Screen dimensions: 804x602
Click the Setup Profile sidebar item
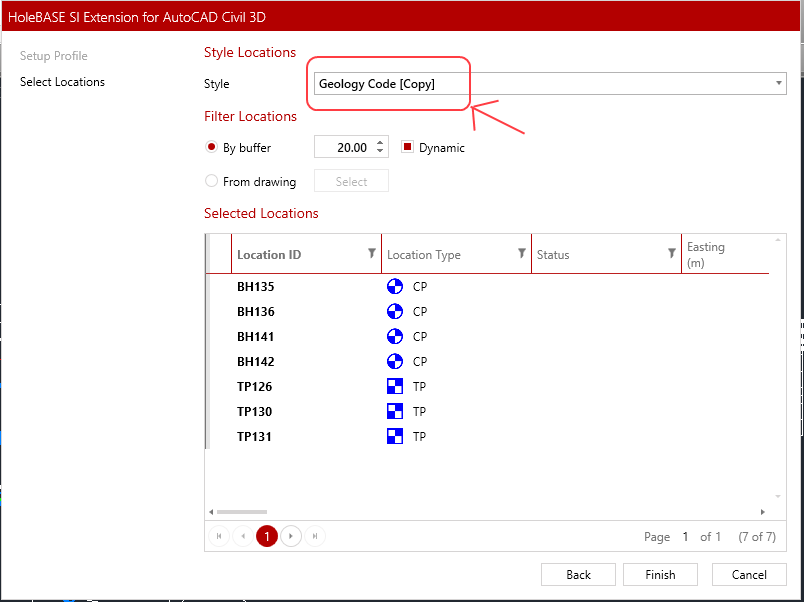[x=53, y=56]
